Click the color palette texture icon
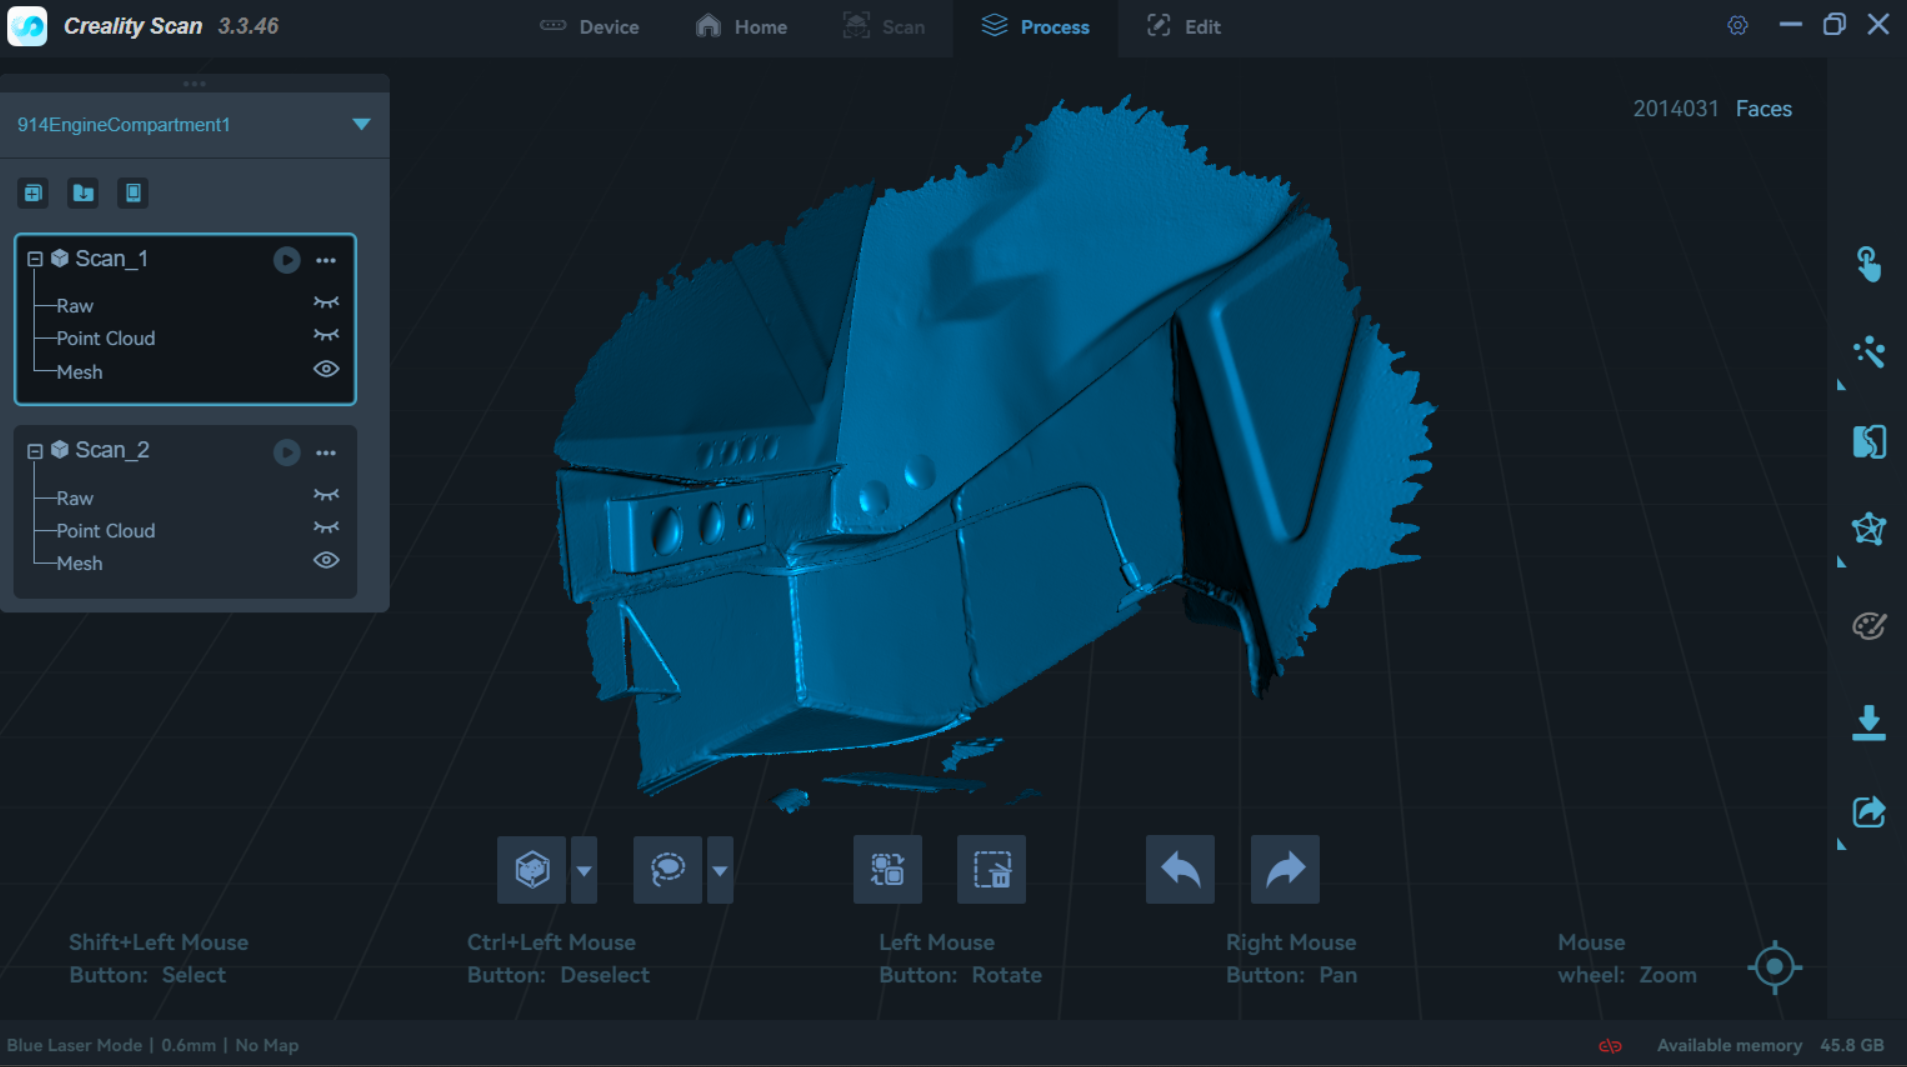Viewport: 1907px width, 1067px height. click(x=1867, y=626)
